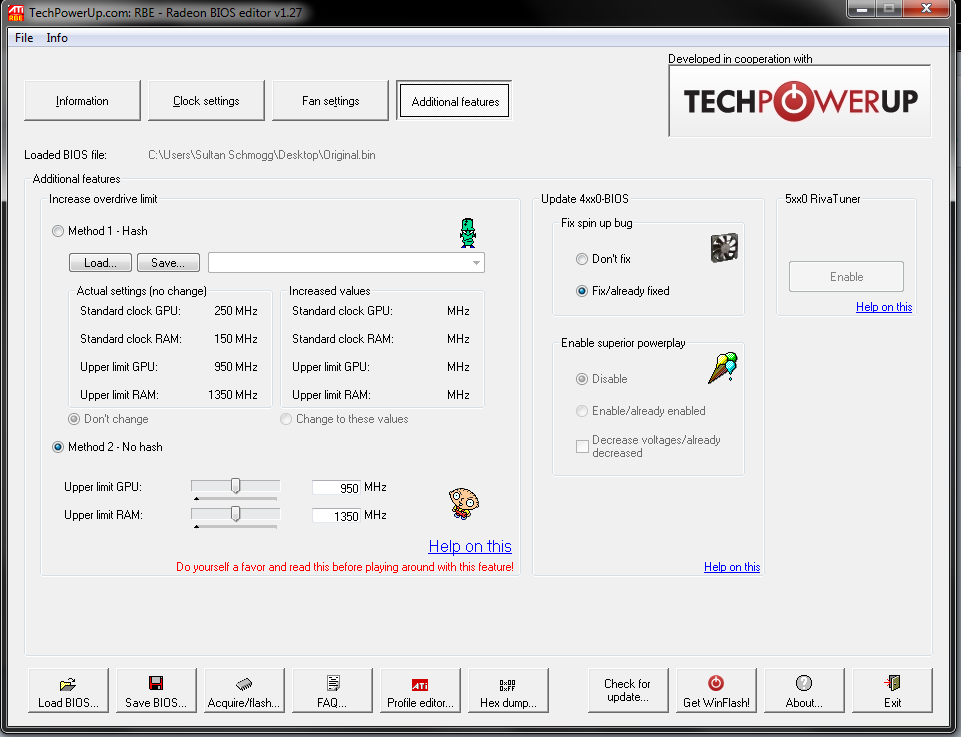This screenshot has width=961, height=737.
Task: Click the Exit door icon
Action: click(892, 682)
